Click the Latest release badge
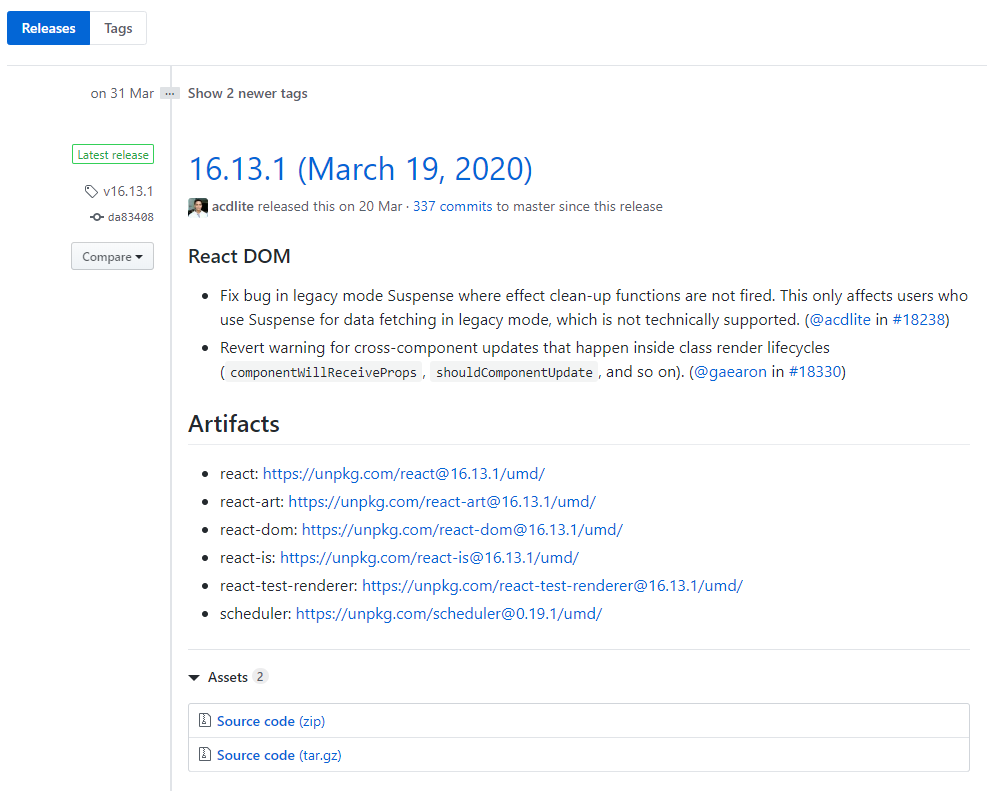Screen dimensions: 1007x791 coord(113,155)
